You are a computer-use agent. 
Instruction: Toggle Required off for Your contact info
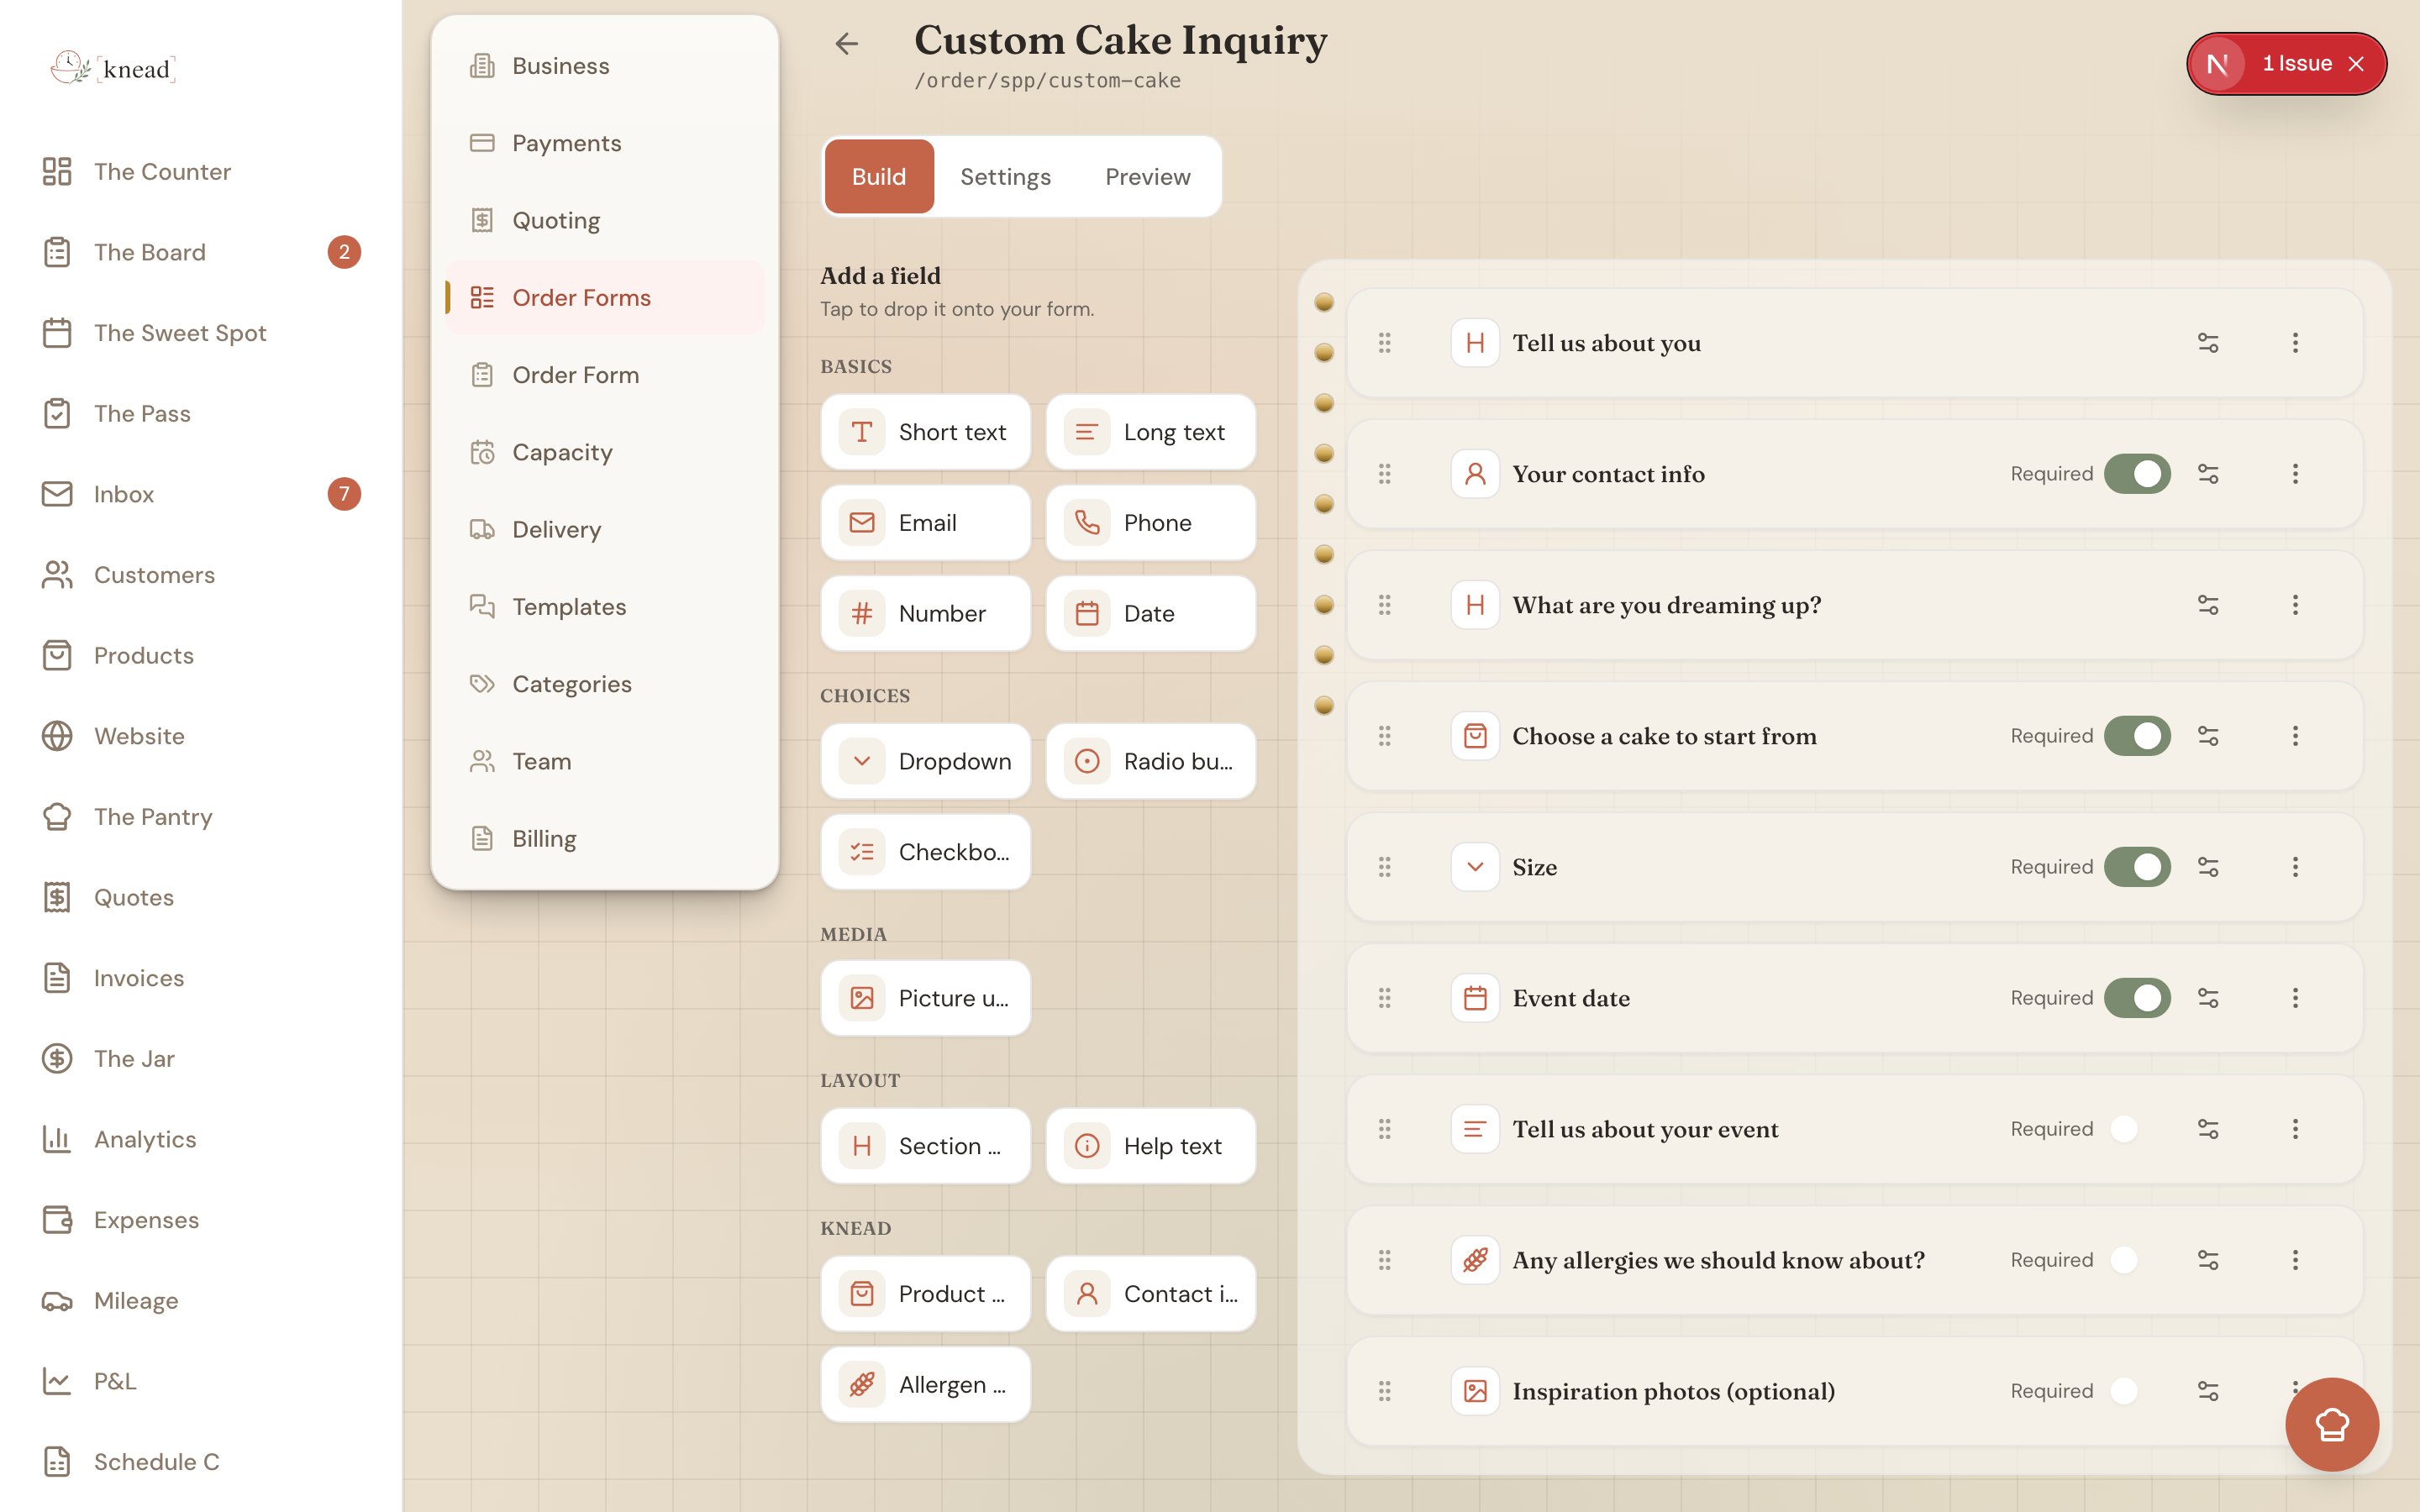point(2137,474)
